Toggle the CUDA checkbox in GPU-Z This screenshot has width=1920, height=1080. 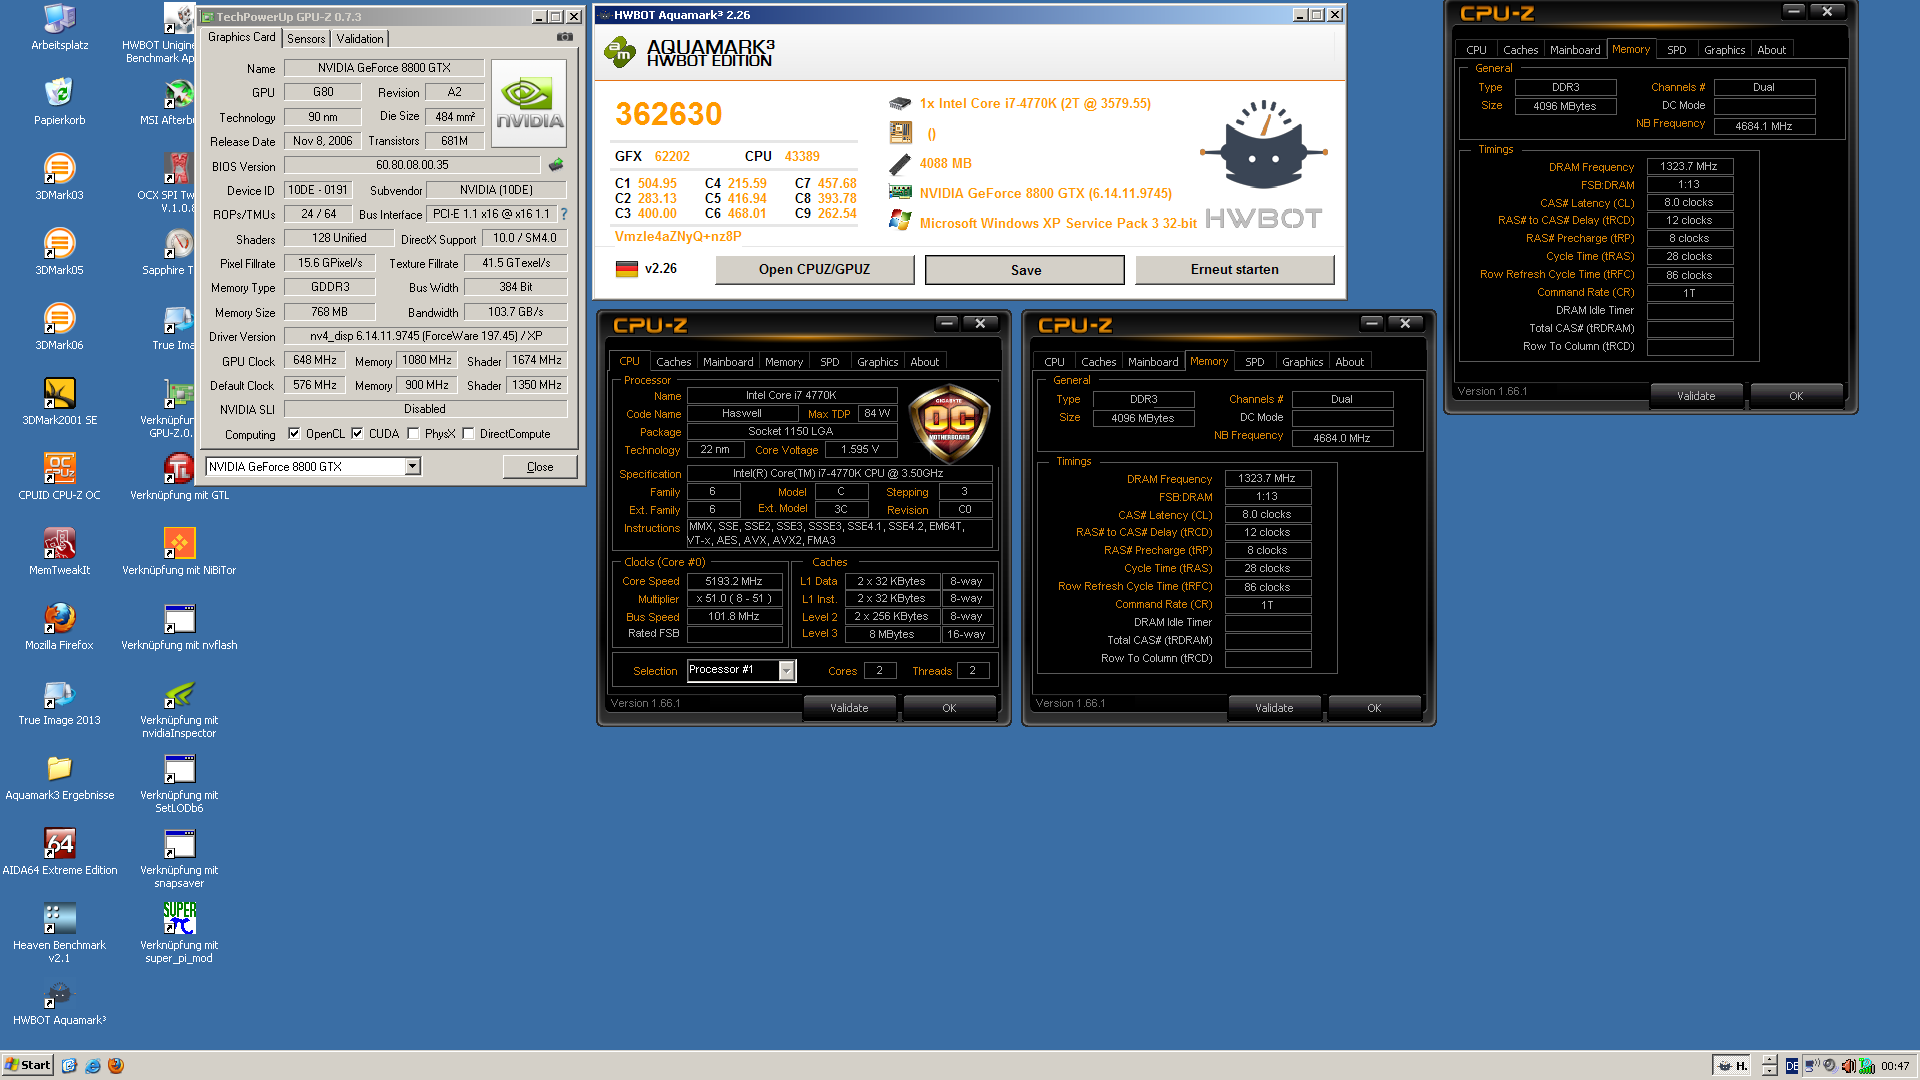click(357, 434)
